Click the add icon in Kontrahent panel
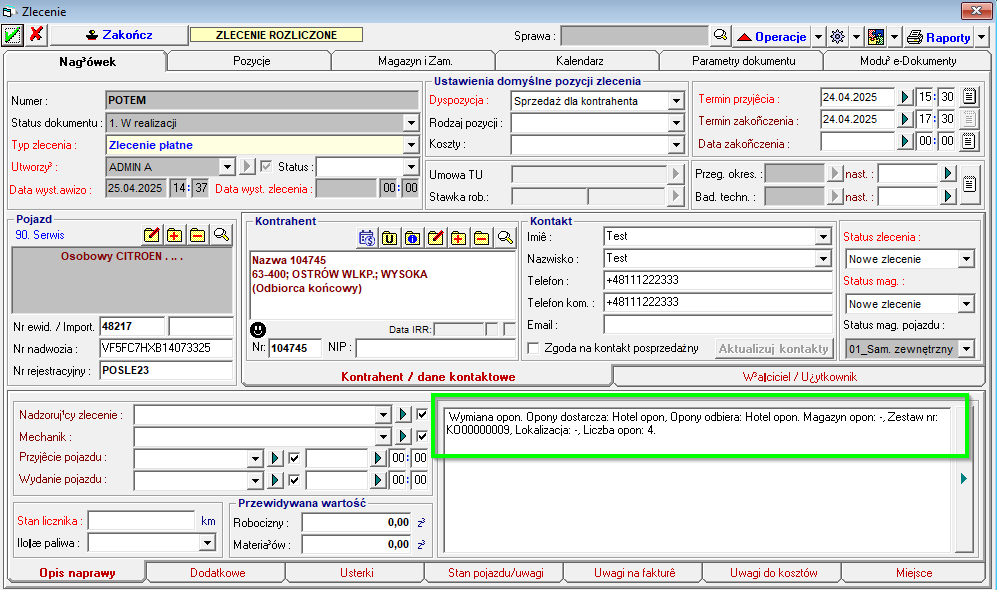Viewport: 997px width, 590px height. [x=458, y=238]
